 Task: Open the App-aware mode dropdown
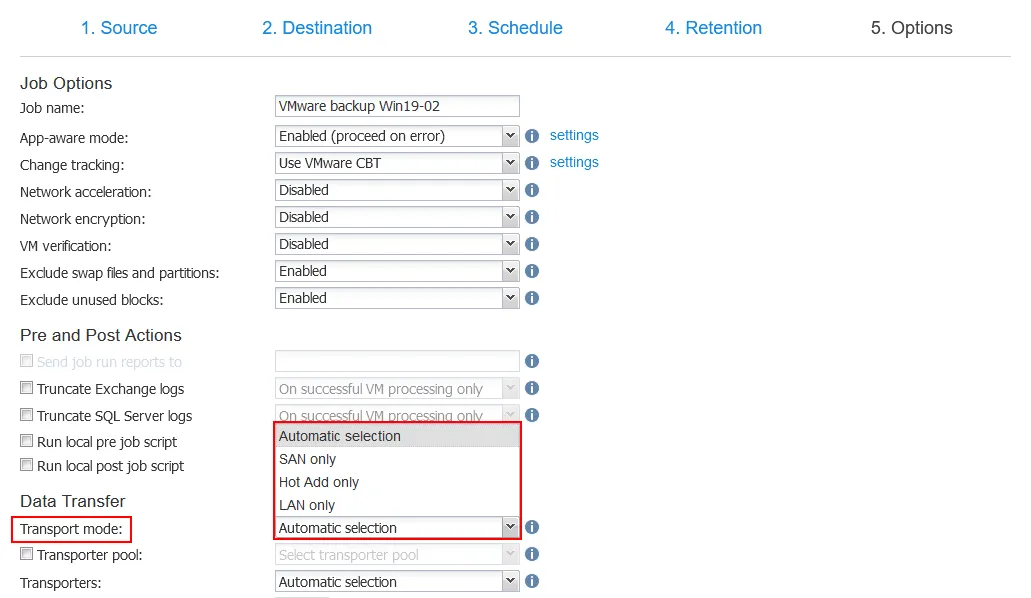point(397,136)
